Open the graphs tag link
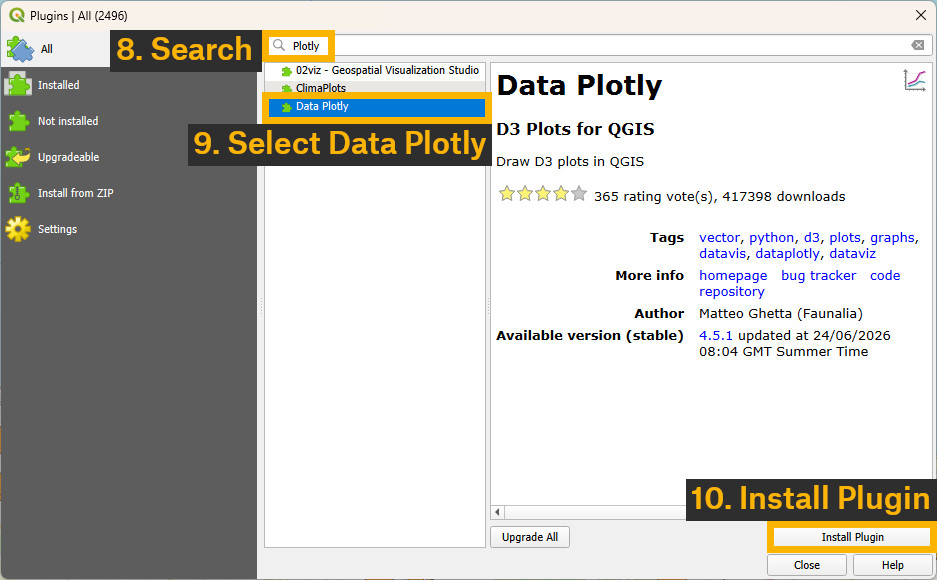 point(892,238)
